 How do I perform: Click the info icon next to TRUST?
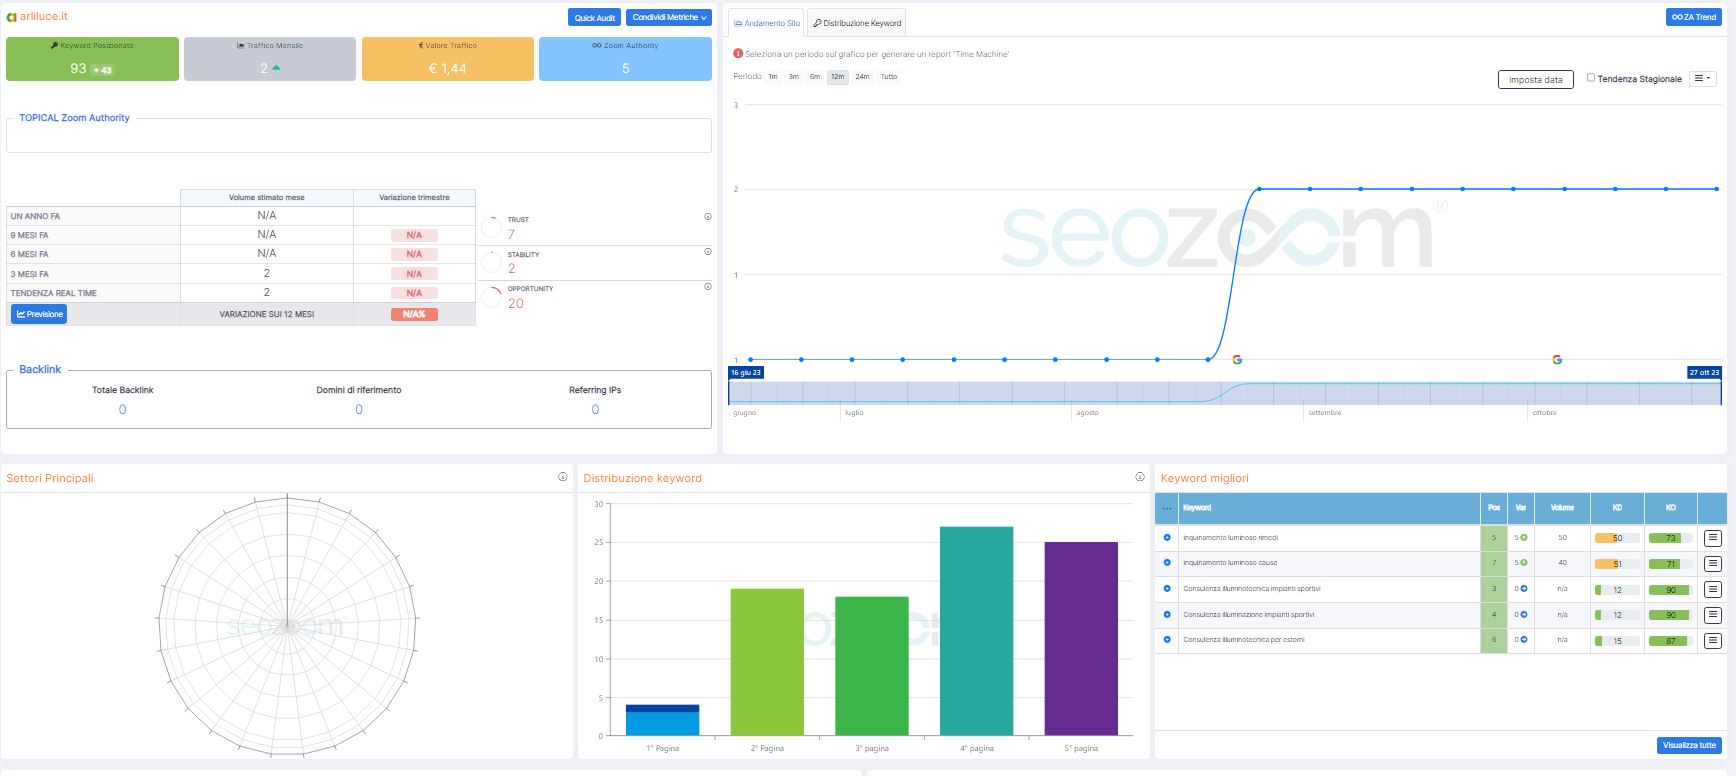tap(708, 217)
